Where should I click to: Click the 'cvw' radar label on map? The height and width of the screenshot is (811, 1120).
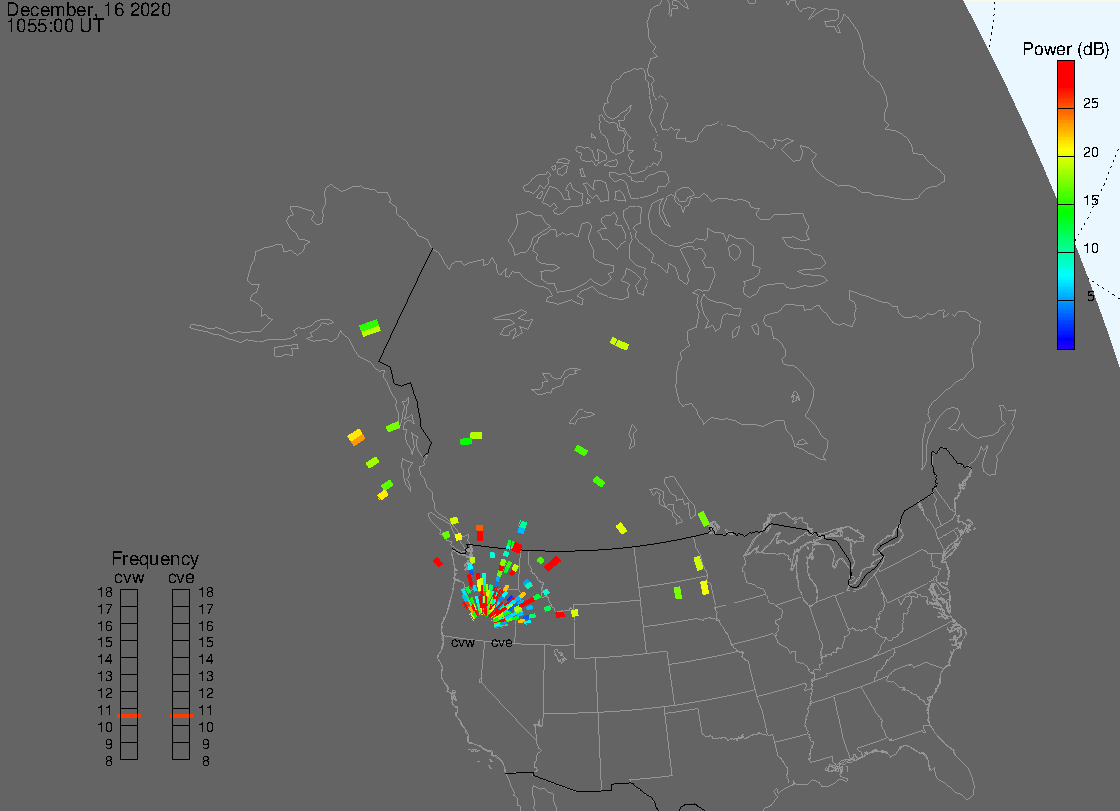coord(463,642)
